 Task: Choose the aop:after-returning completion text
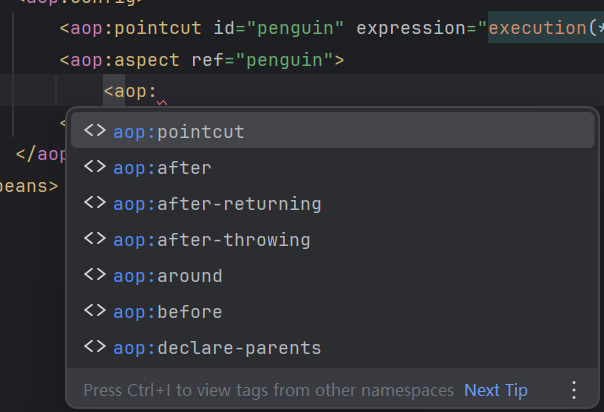click(217, 204)
